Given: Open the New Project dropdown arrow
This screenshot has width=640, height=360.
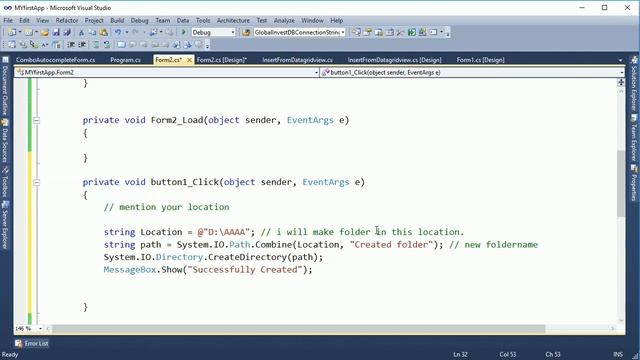Looking at the screenshot, I should click(x=19, y=32).
